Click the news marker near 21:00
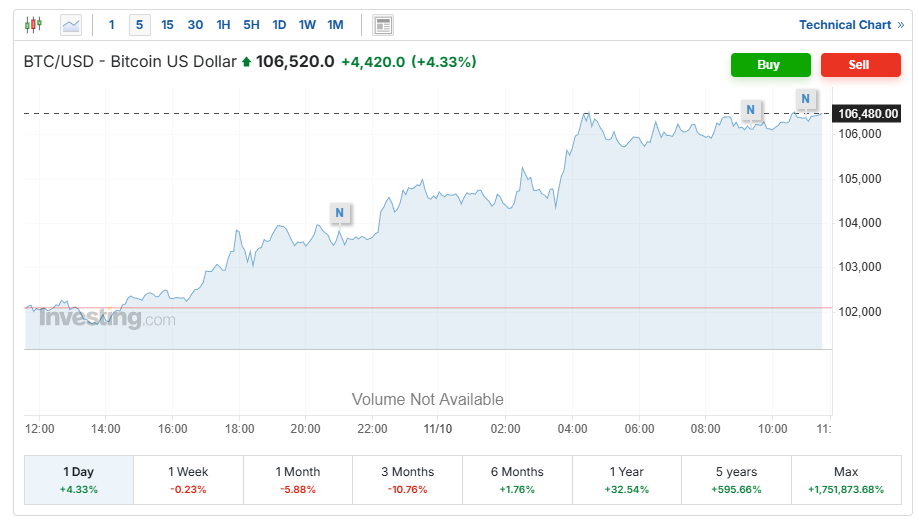 pos(340,213)
